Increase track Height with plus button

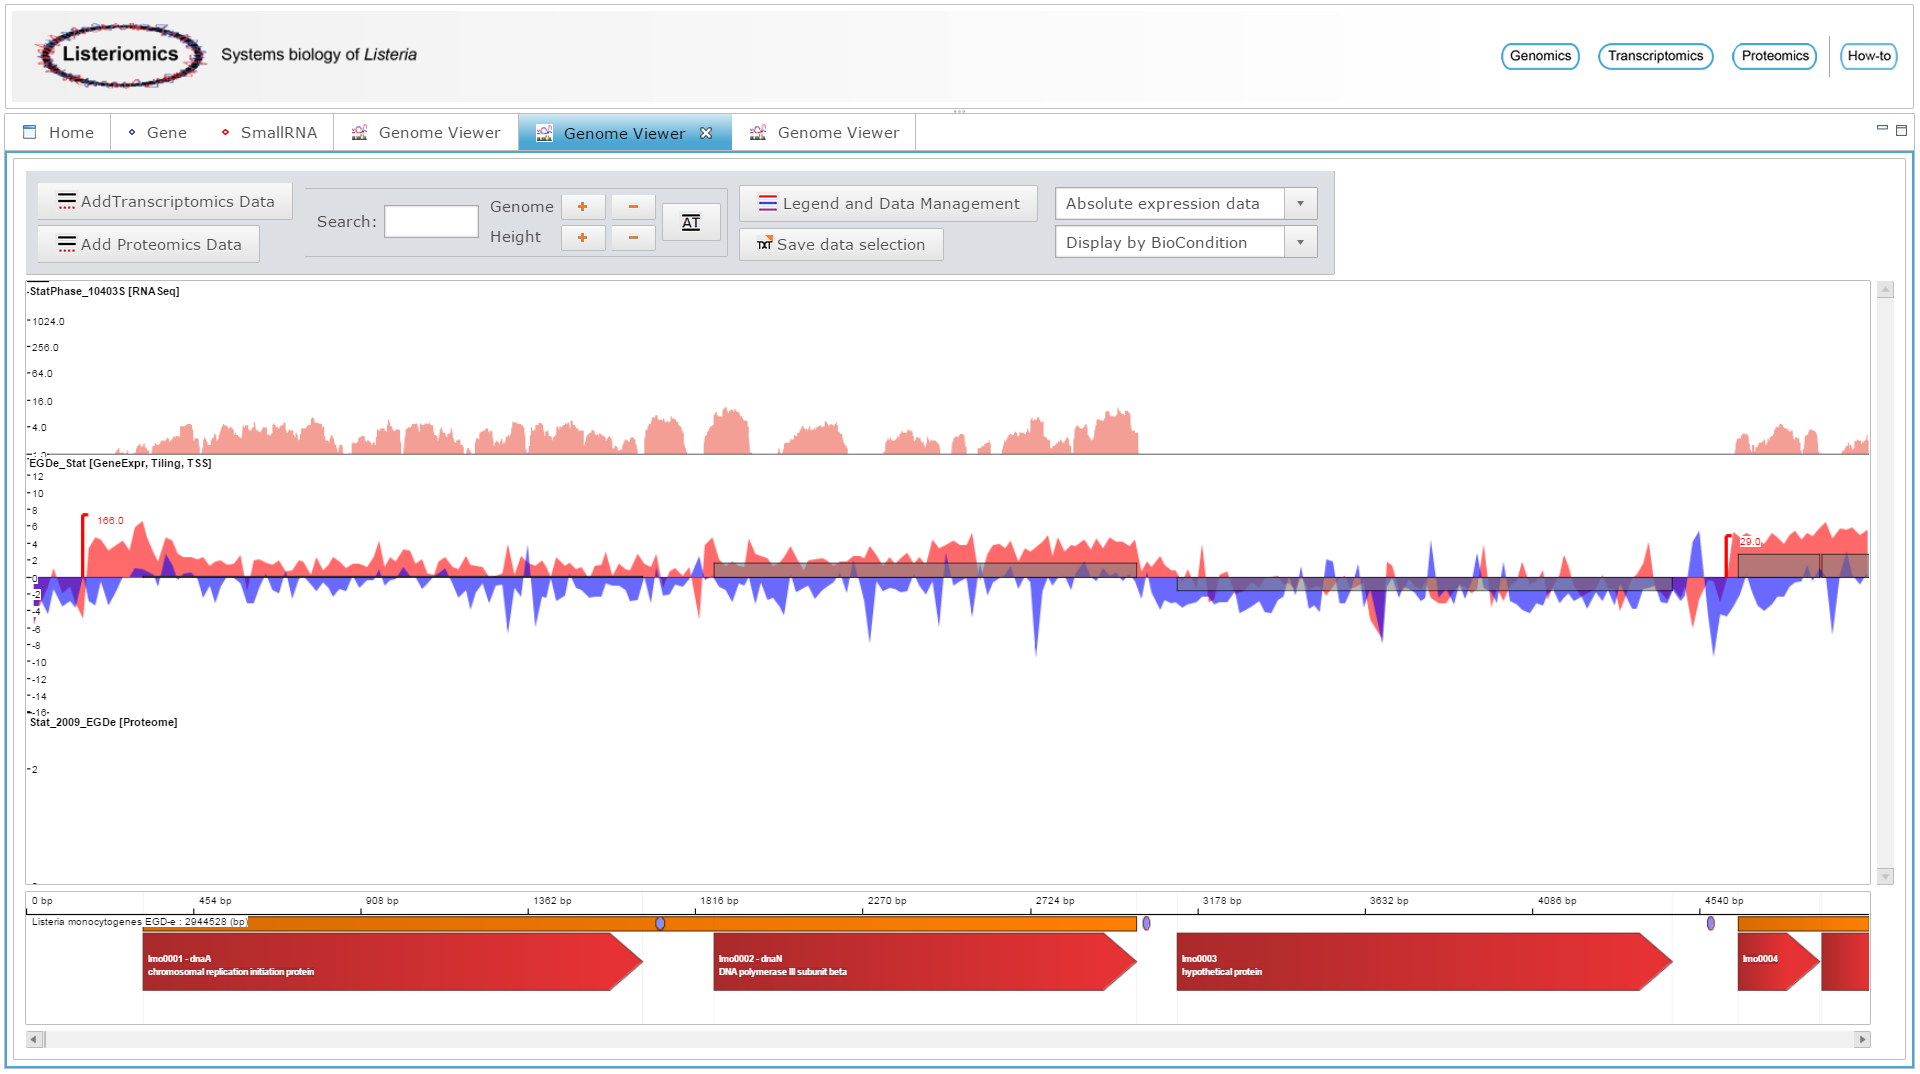[582, 238]
